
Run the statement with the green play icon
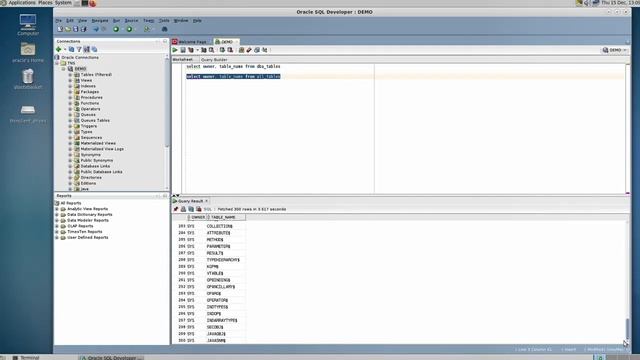175,50
